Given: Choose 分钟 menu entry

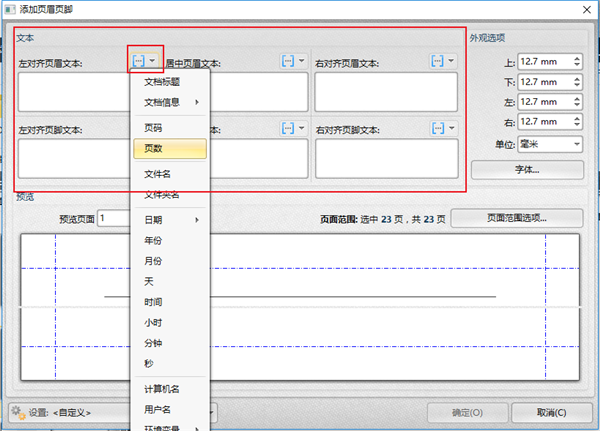Looking at the screenshot, I should pyautogui.click(x=170, y=343).
